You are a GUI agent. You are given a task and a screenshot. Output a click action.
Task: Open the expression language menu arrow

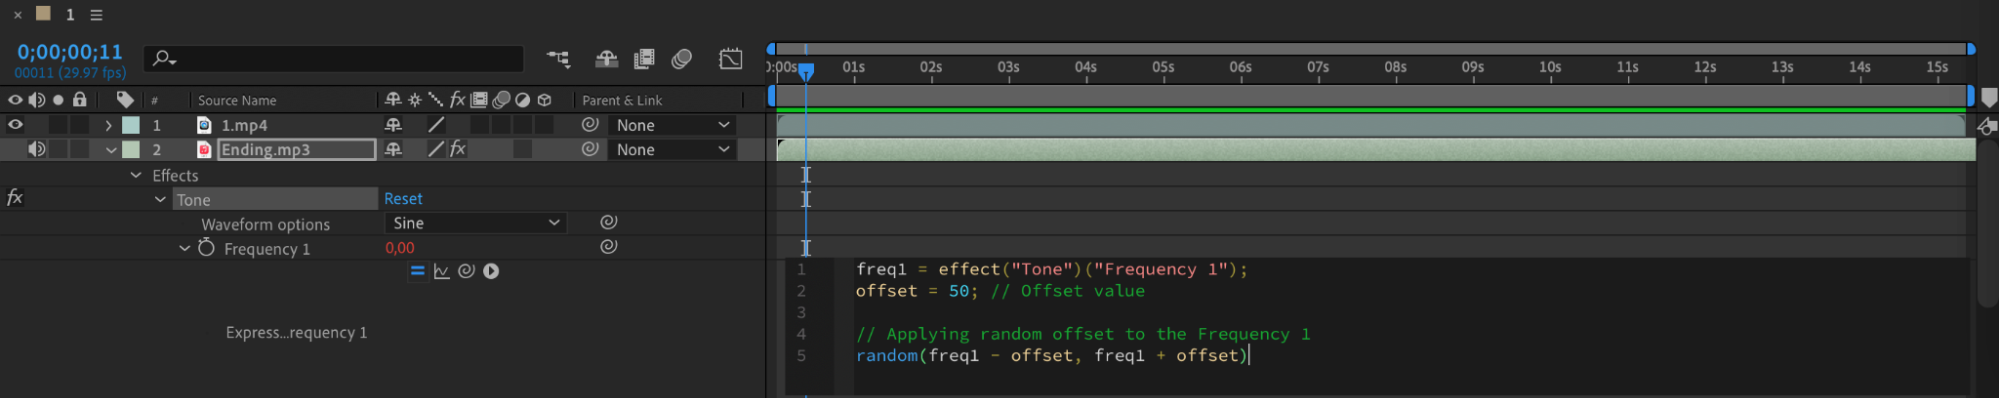pos(491,271)
